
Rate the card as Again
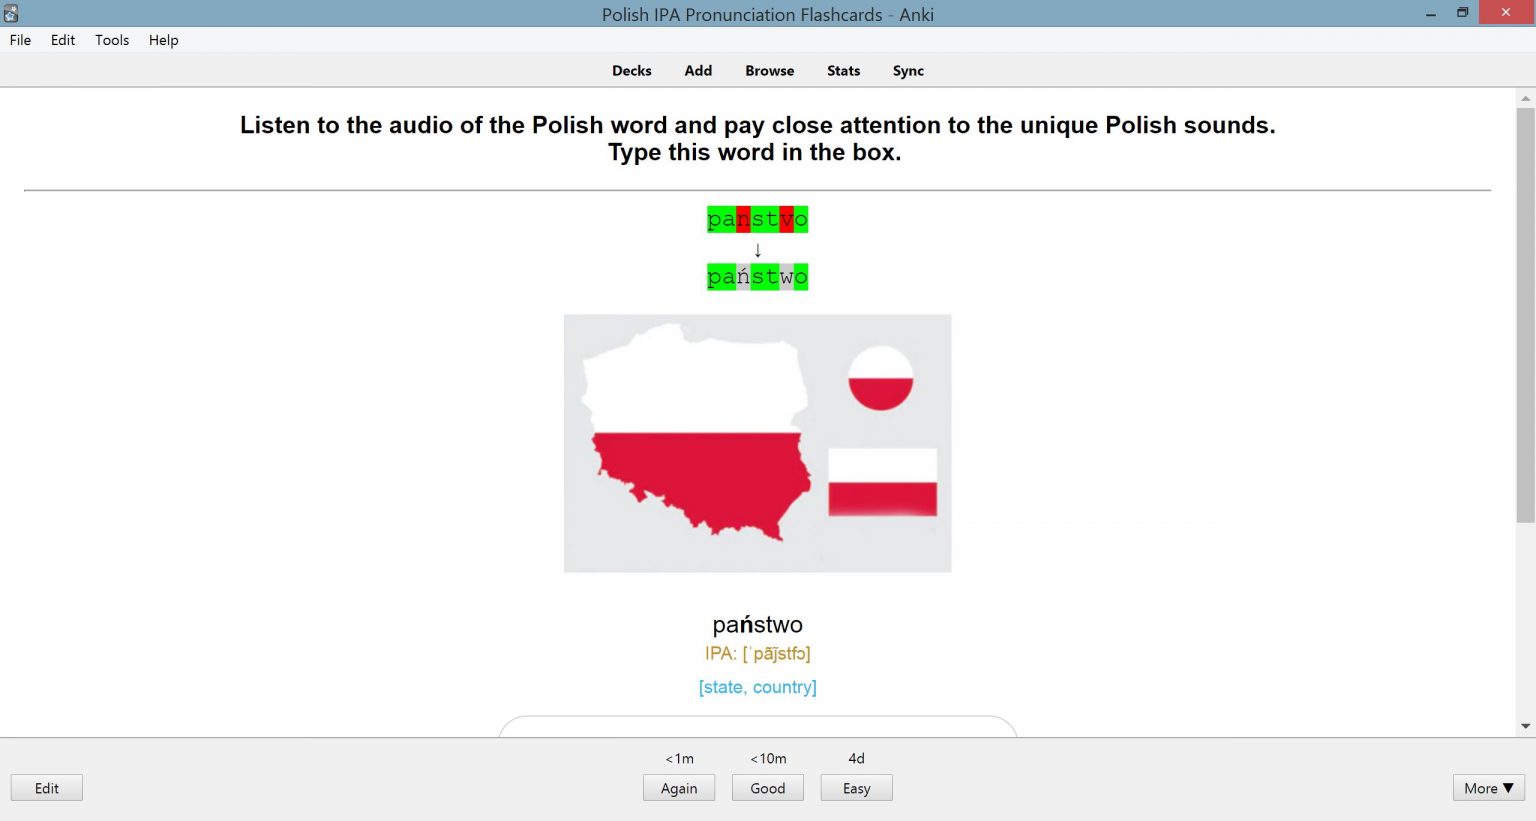[x=679, y=787]
